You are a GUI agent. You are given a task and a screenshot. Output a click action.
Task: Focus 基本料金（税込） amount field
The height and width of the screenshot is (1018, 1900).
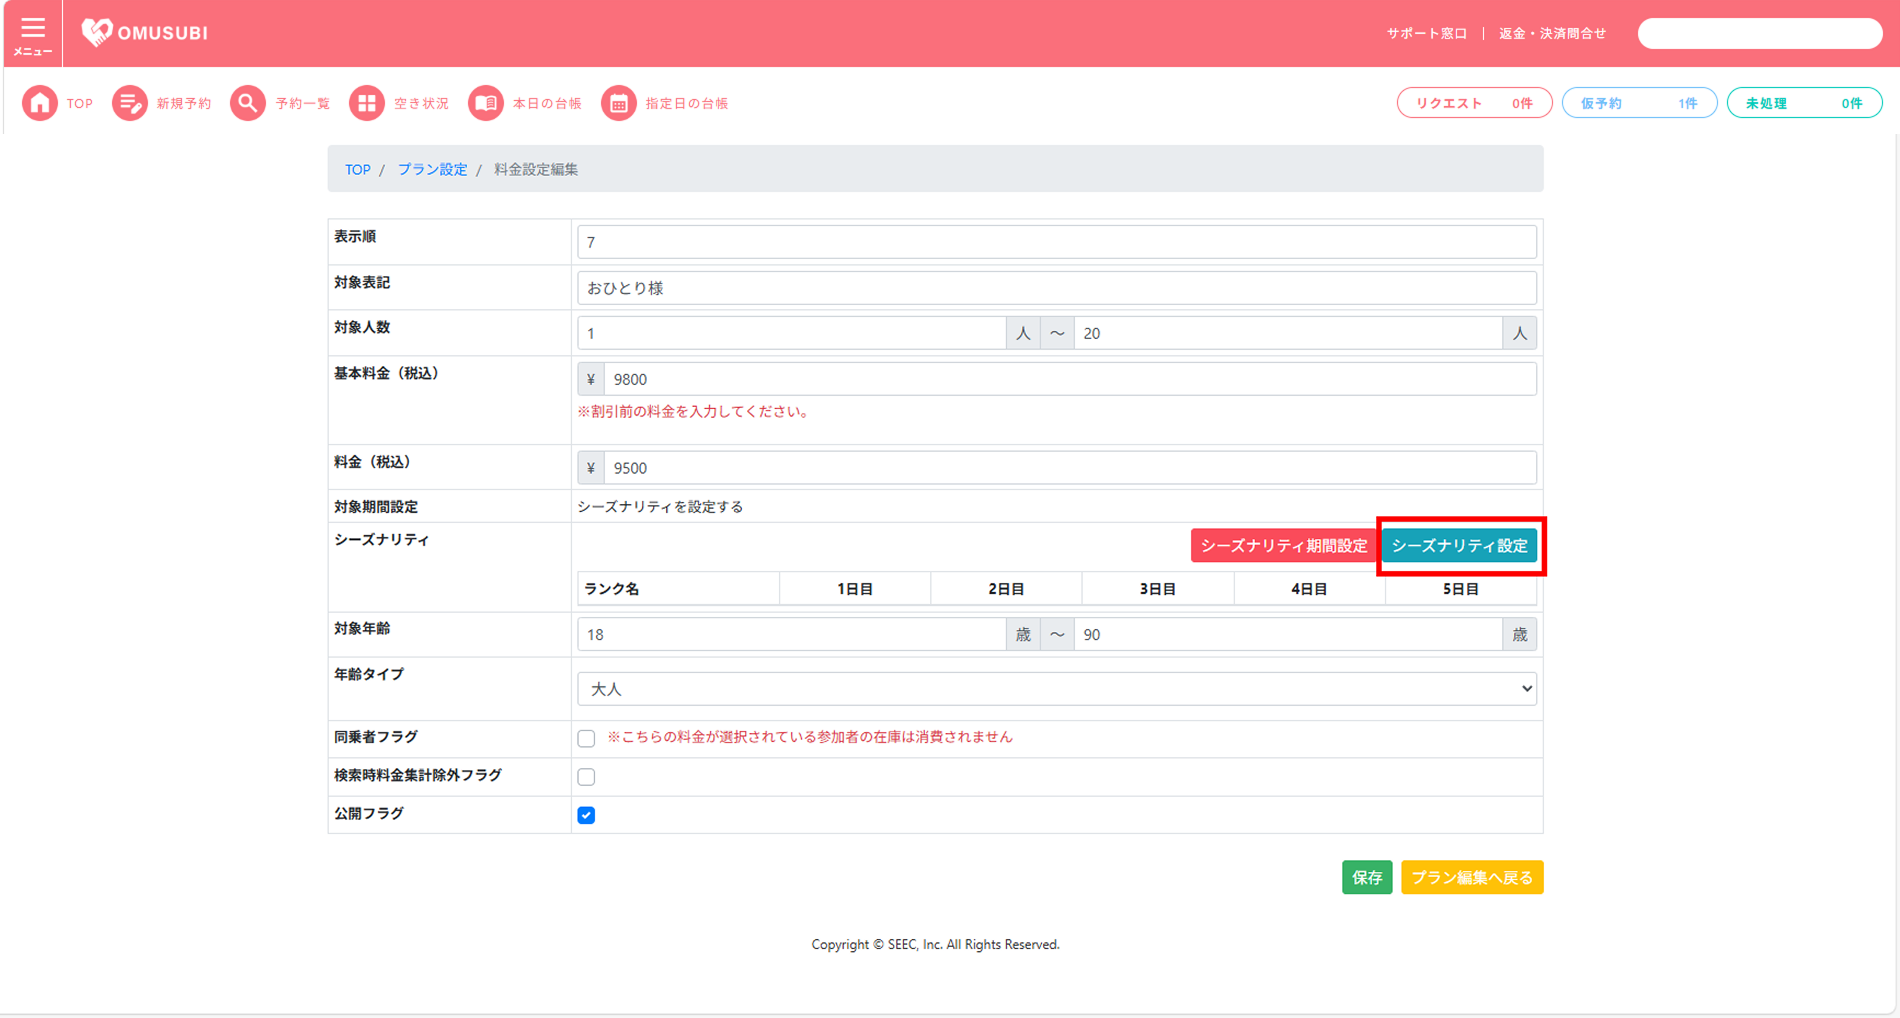1070,379
